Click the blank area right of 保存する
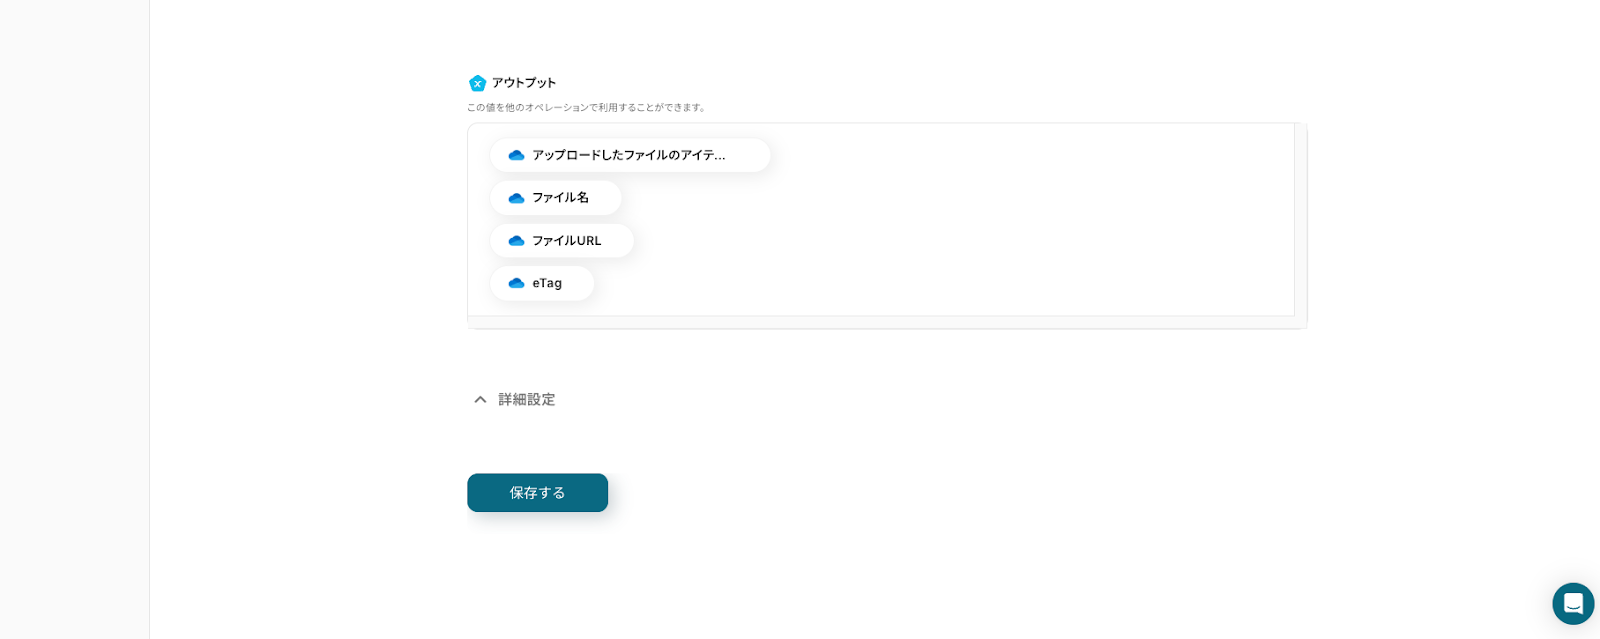This screenshot has width=1600, height=639. pos(900,493)
